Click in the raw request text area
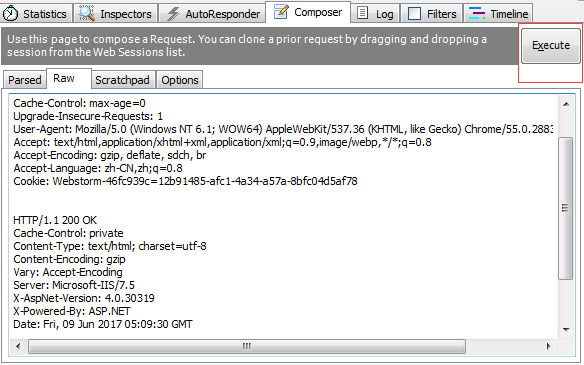 283,216
